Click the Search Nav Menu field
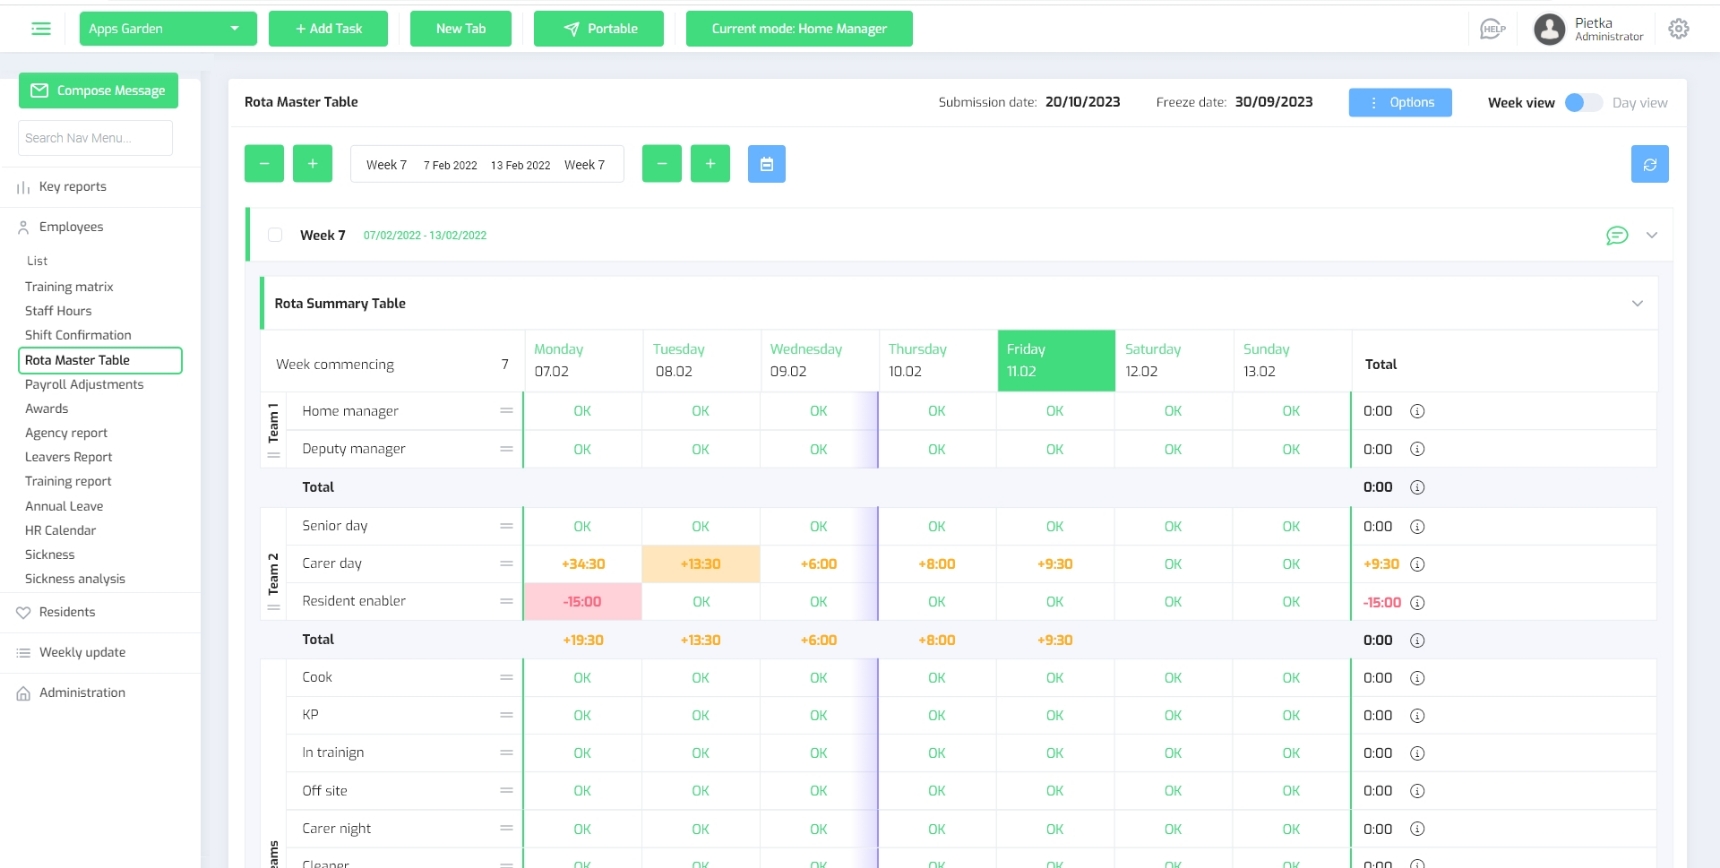The height and width of the screenshot is (868, 1720). [95, 138]
